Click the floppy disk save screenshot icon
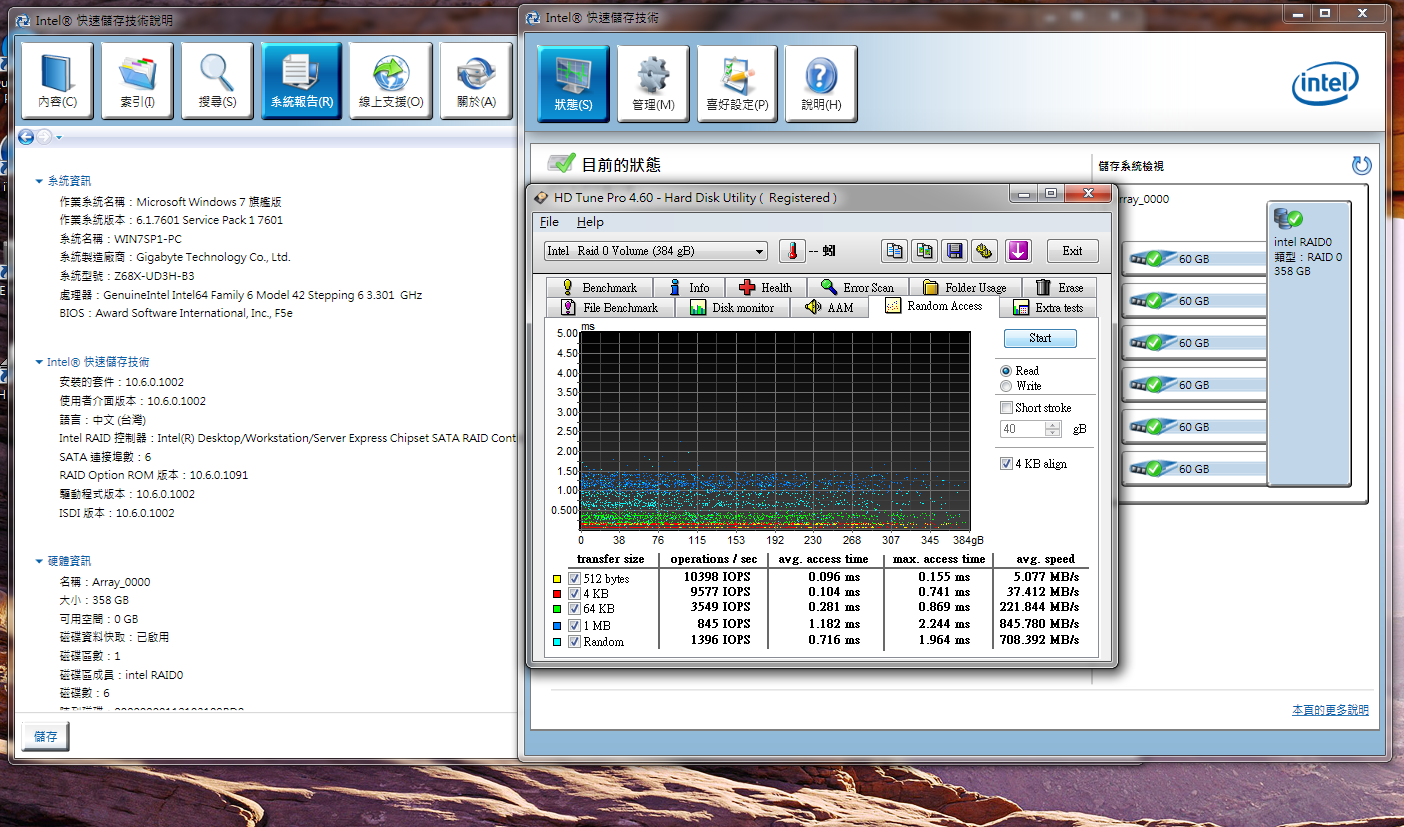The height and width of the screenshot is (827, 1404). [955, 251]
